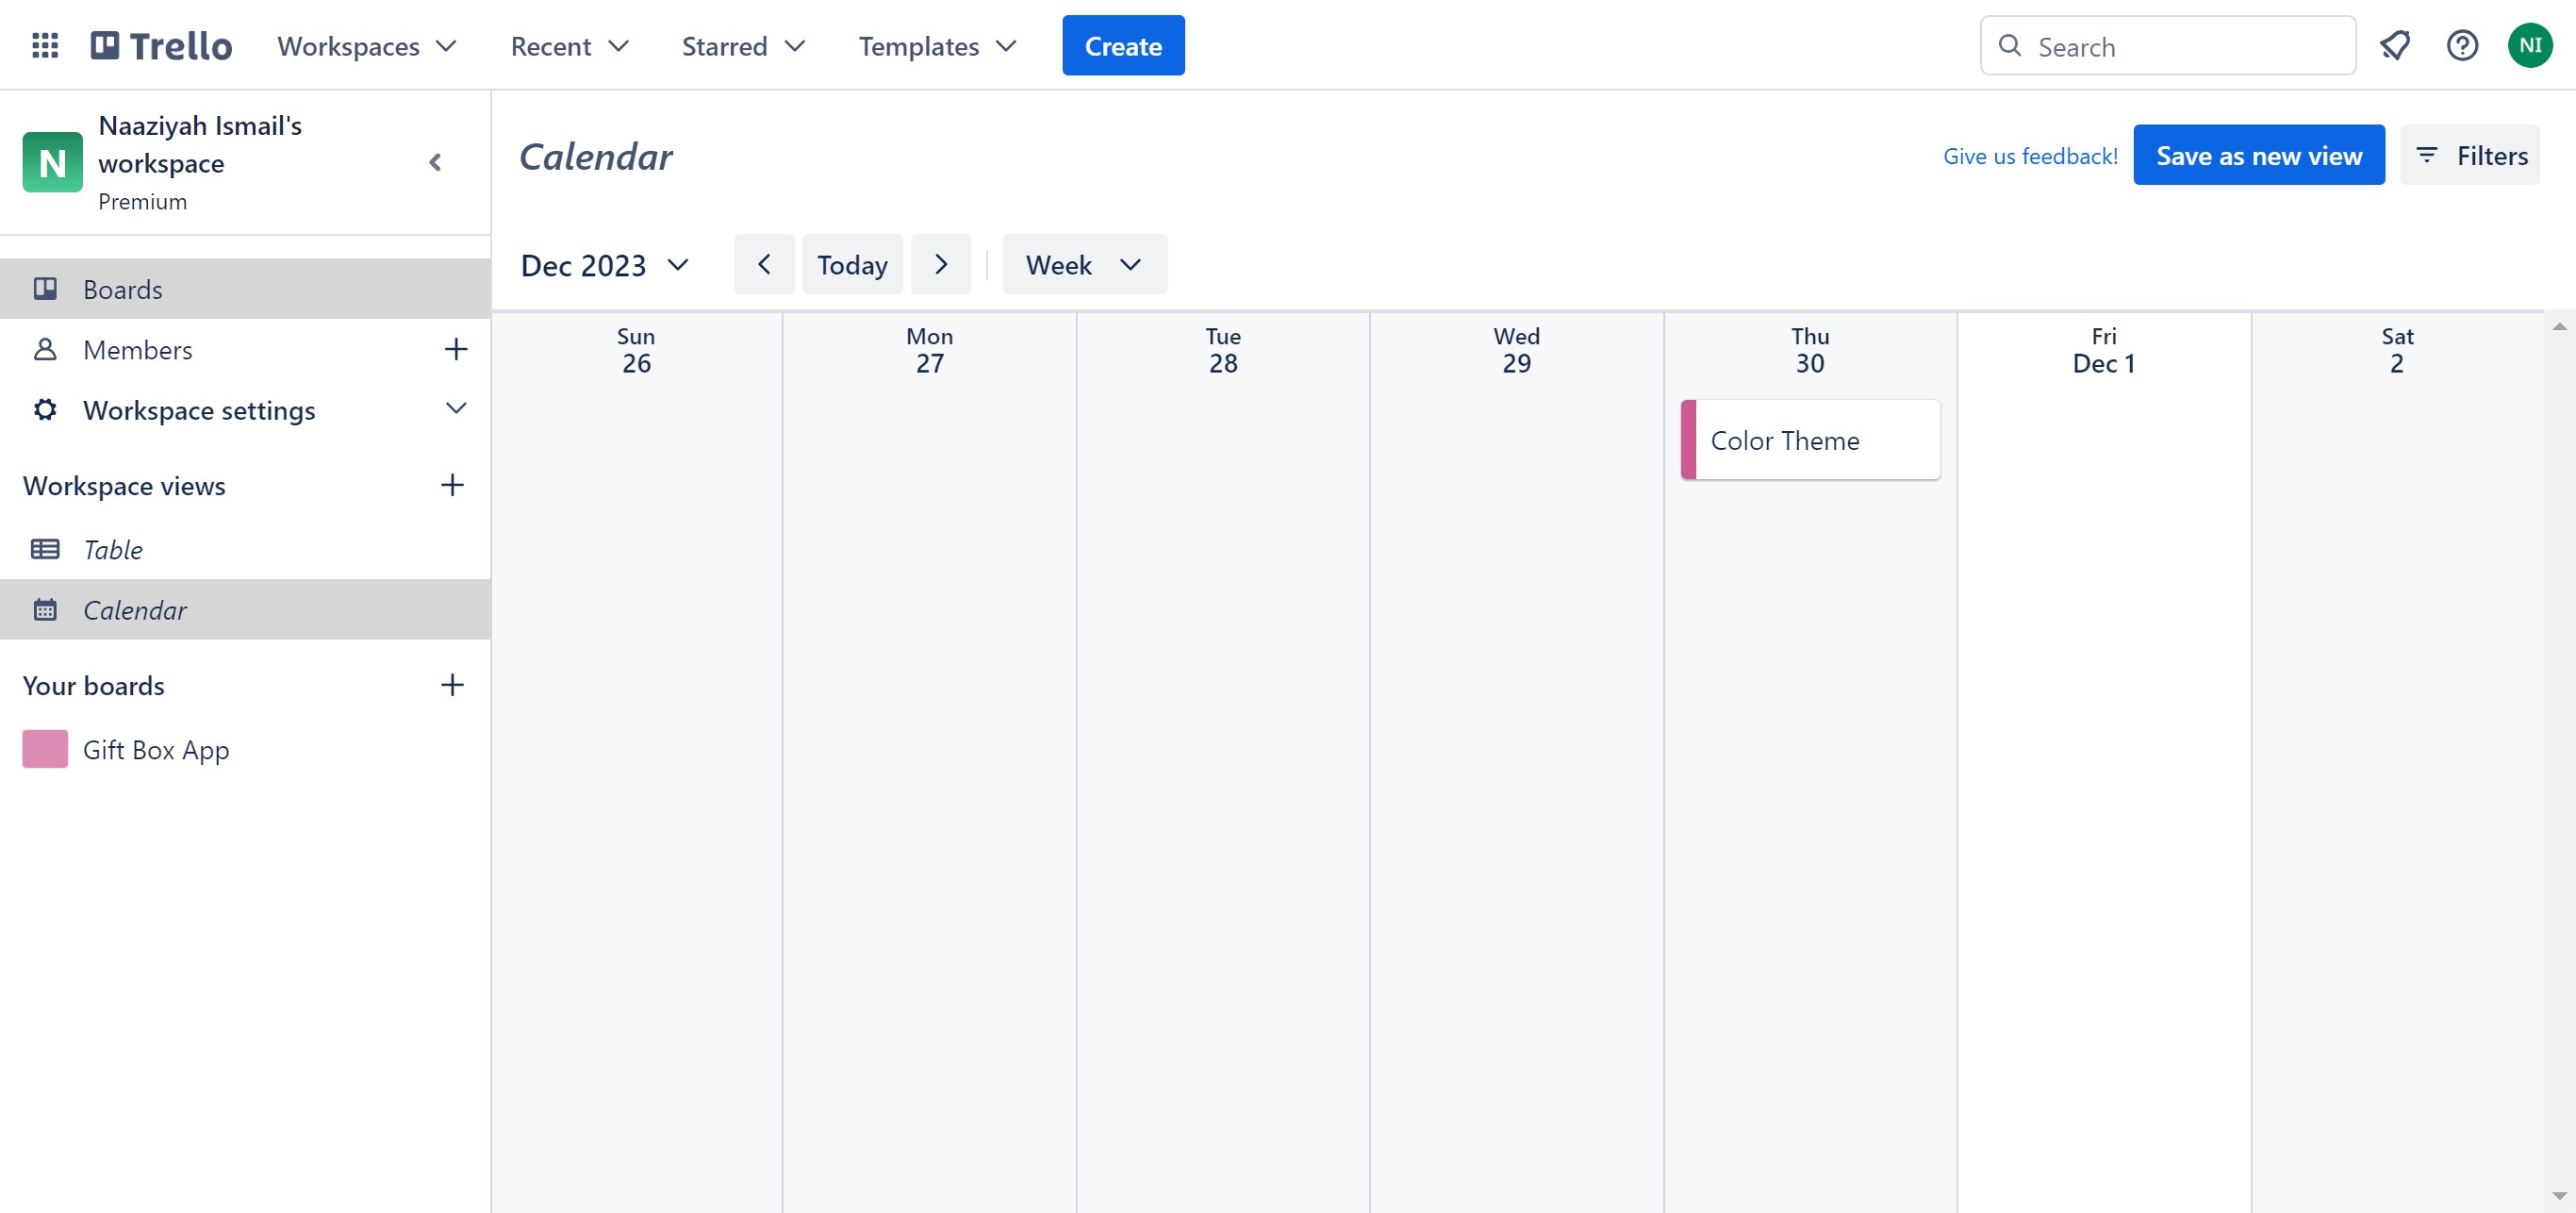
Task: Open the Templates dropdown menu
Action: (x=937, y=46)
